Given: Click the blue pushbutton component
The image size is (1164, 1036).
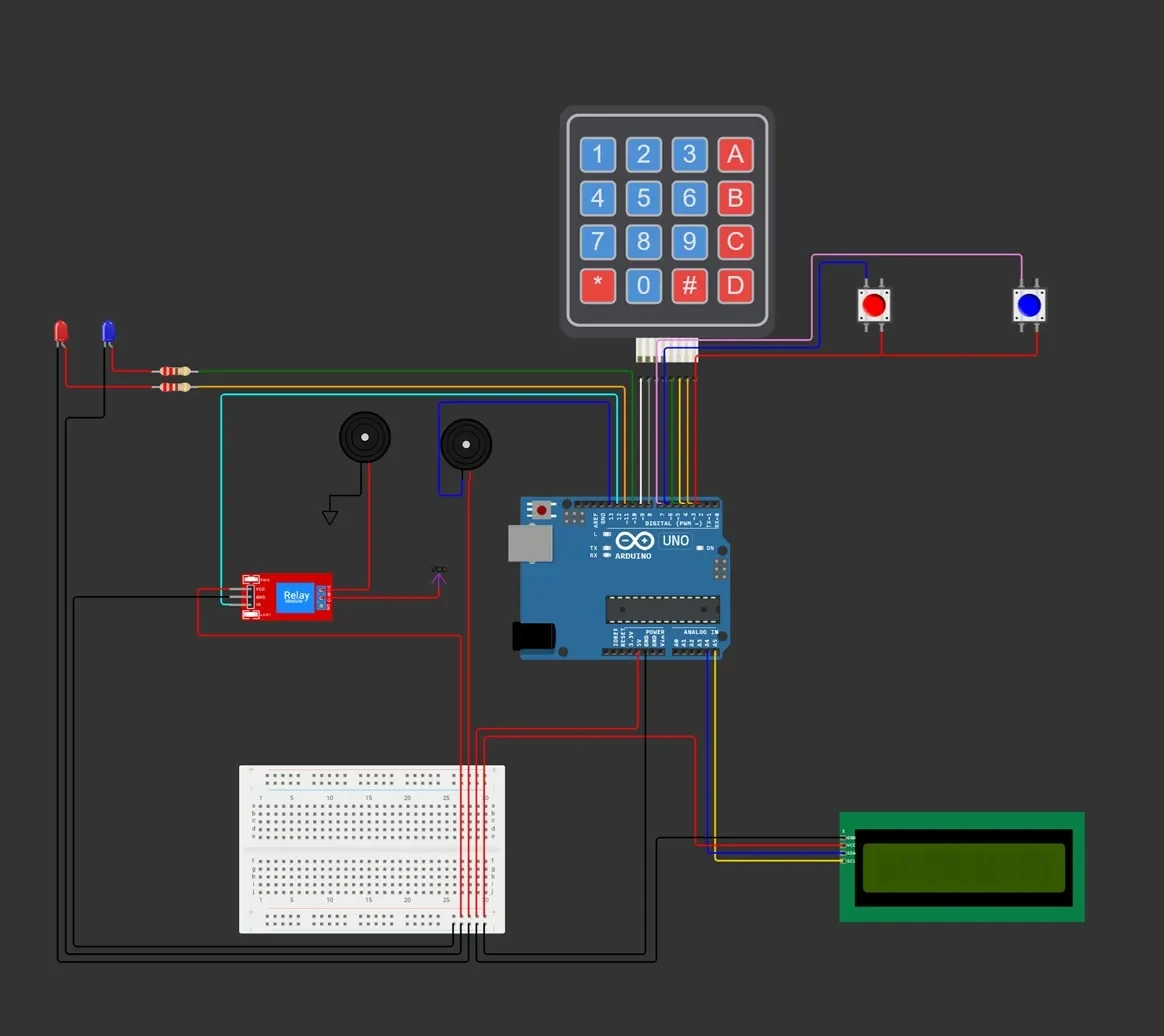Looking at the screenshot, I should pyautogui.click(x=1029, y=305).
